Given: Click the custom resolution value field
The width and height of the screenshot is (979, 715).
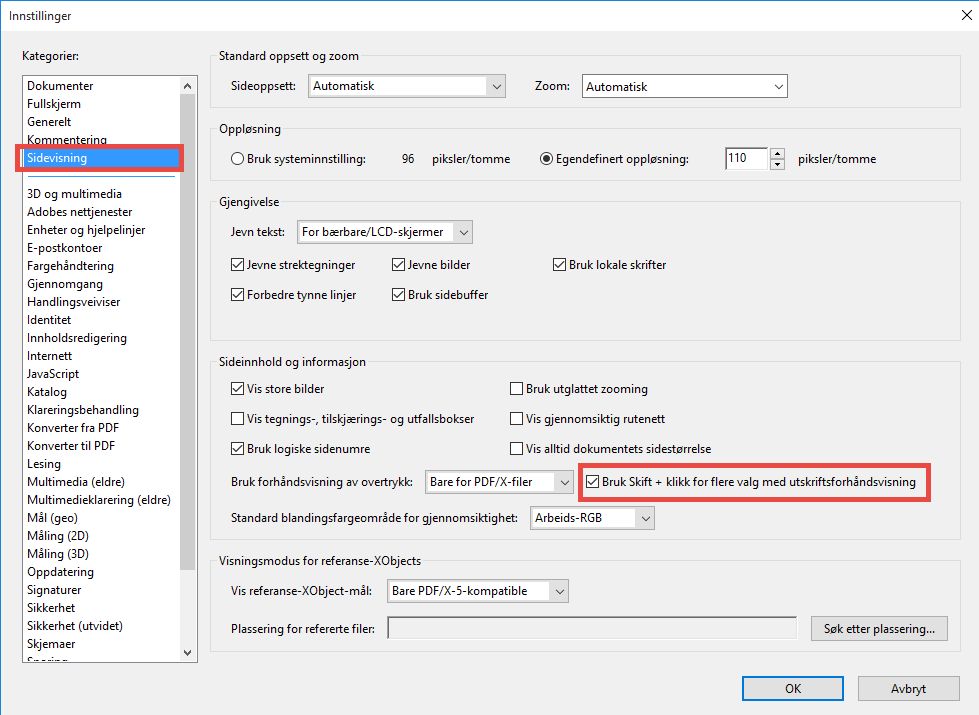Looking at the screenshot, I should coord(746,159).
